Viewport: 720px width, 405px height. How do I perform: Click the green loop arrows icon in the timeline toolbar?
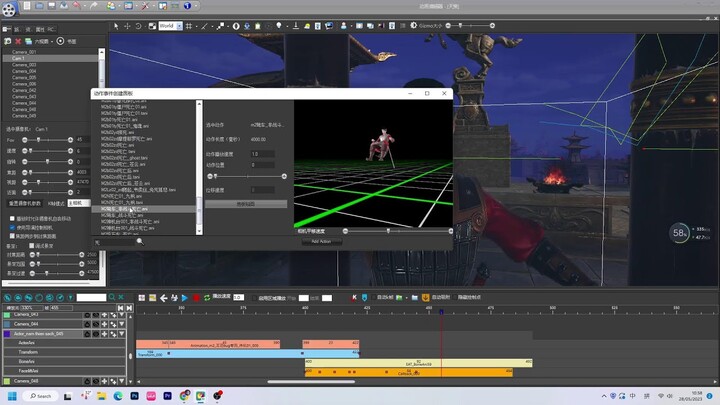pos(207,298)
